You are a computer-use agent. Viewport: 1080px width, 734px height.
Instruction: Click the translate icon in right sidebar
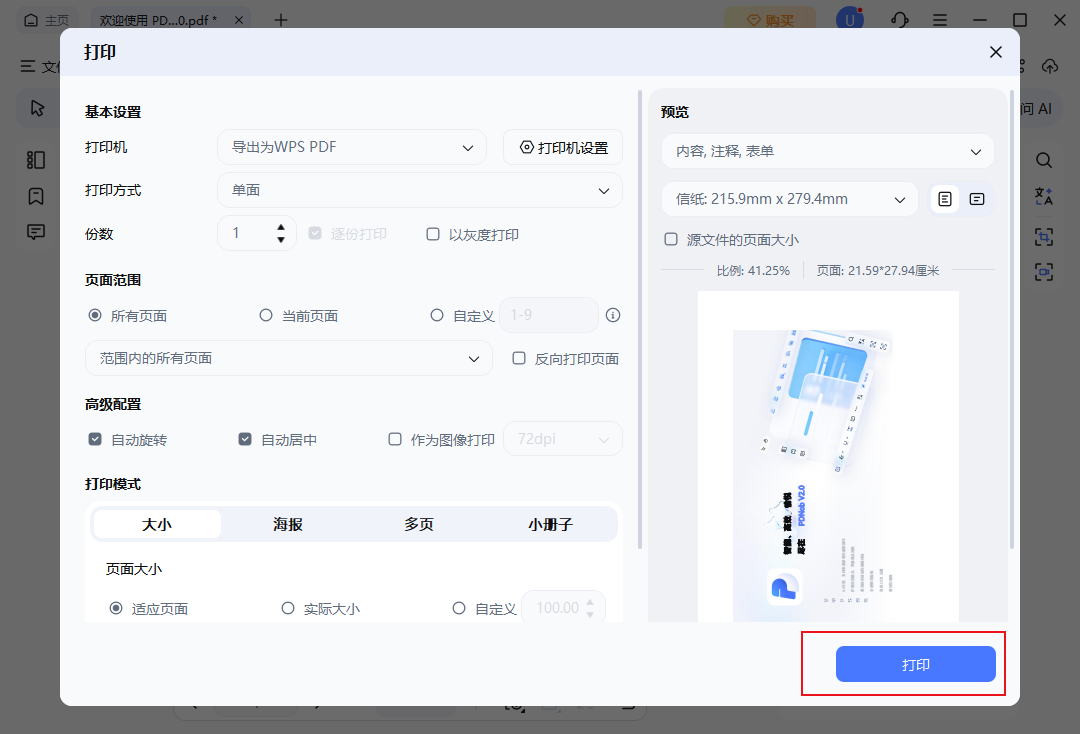1043,196
